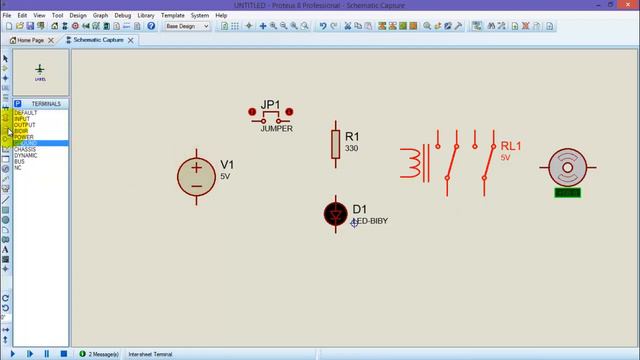Stop the simulation
This screenshot has width=640, height=360.
pos(64,354)
